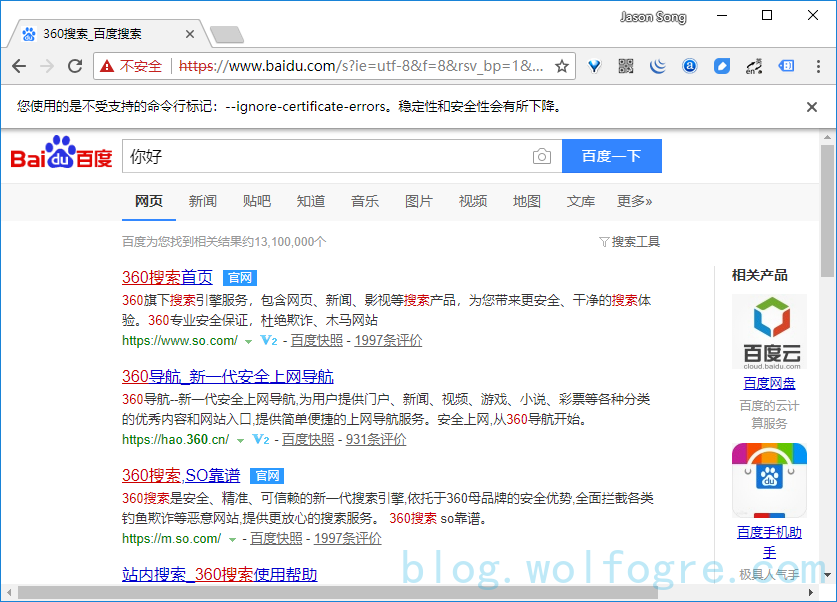Dismiss the certificate-errors warning bar
The height and width of the screenshot is (602, 837).
(x=812, y=107)
